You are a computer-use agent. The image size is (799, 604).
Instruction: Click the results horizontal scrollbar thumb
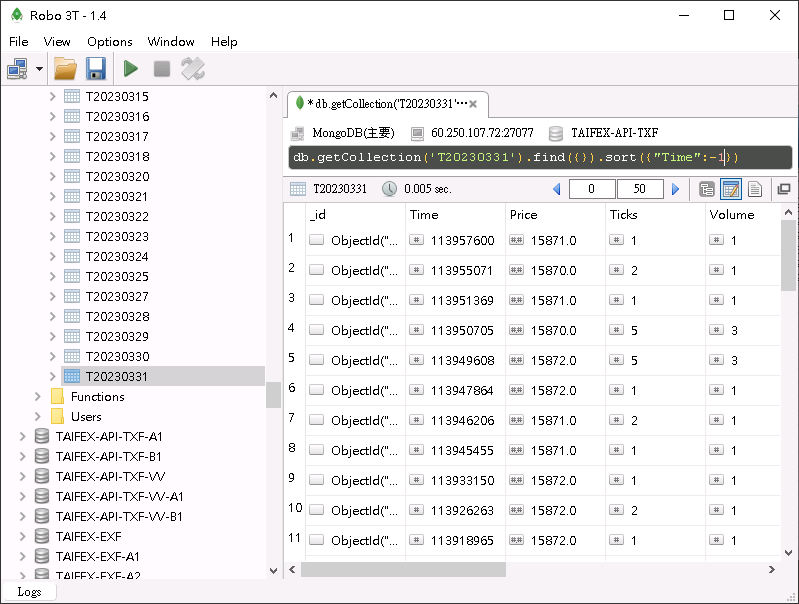pos(403,569)
